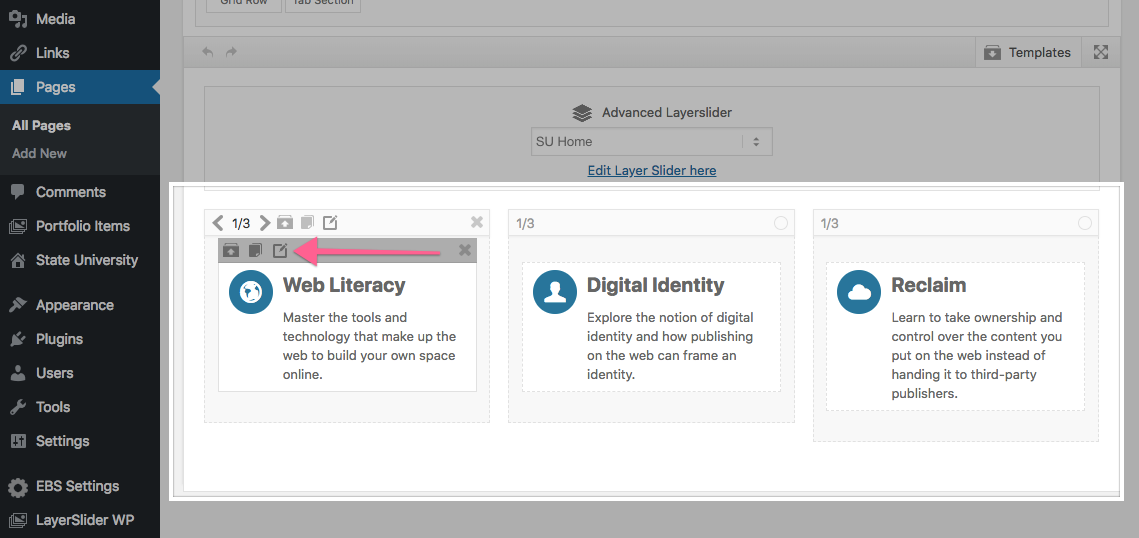The height and width of the screenshot is (538, 1139).
Task: Open the Templates button
Action: [1028, 52]
